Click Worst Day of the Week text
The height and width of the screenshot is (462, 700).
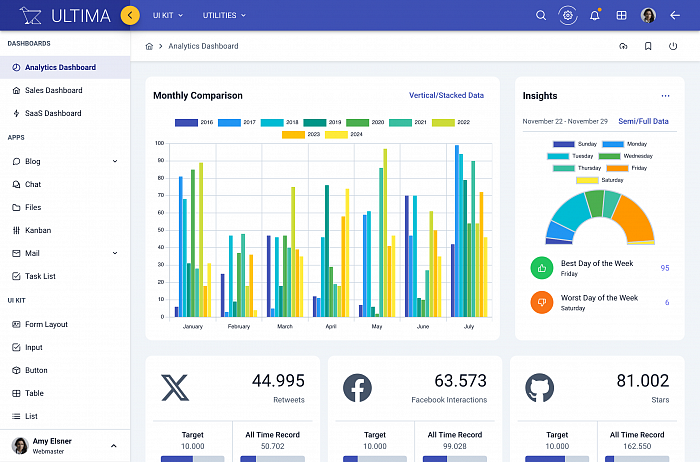coord(599,298)
